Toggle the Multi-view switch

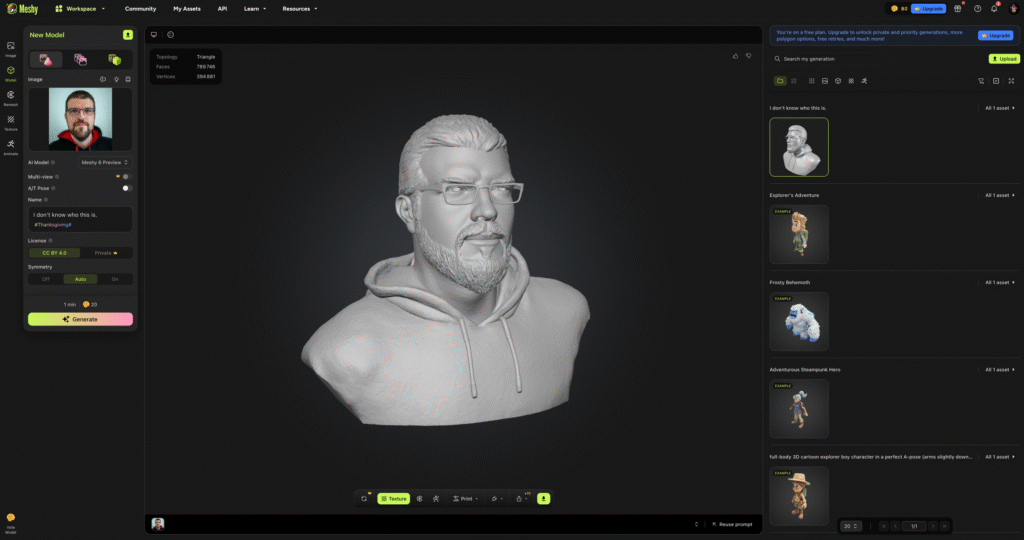[x=127, y=176]
